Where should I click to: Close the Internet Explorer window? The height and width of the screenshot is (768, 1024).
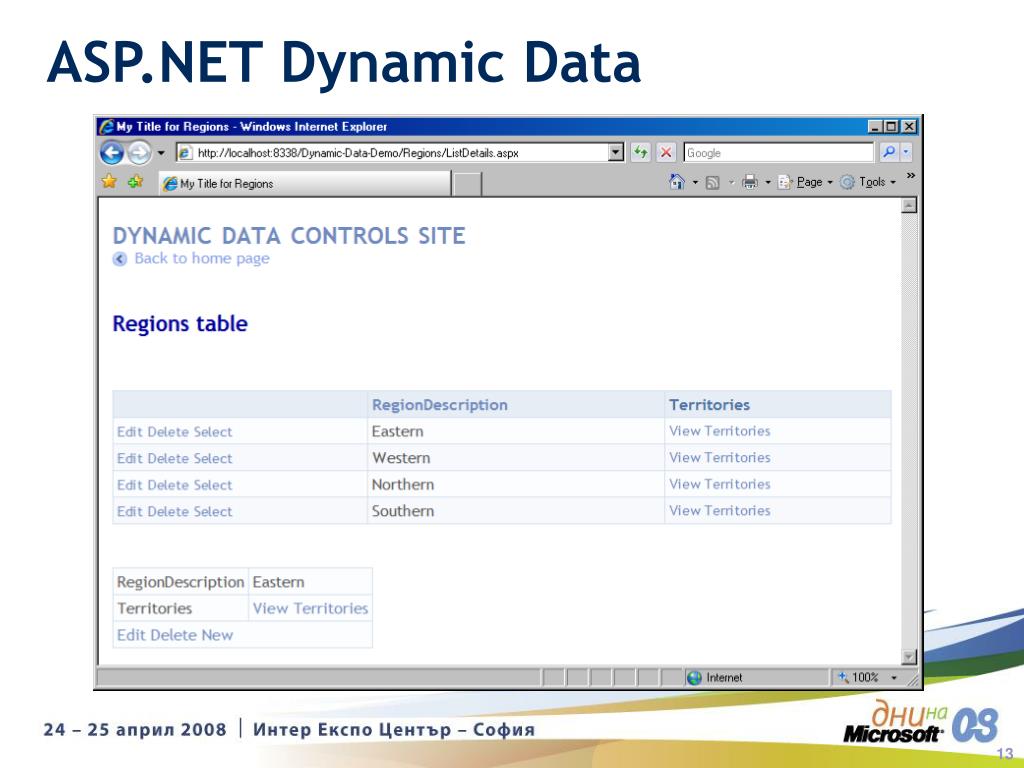coord(908,127)
